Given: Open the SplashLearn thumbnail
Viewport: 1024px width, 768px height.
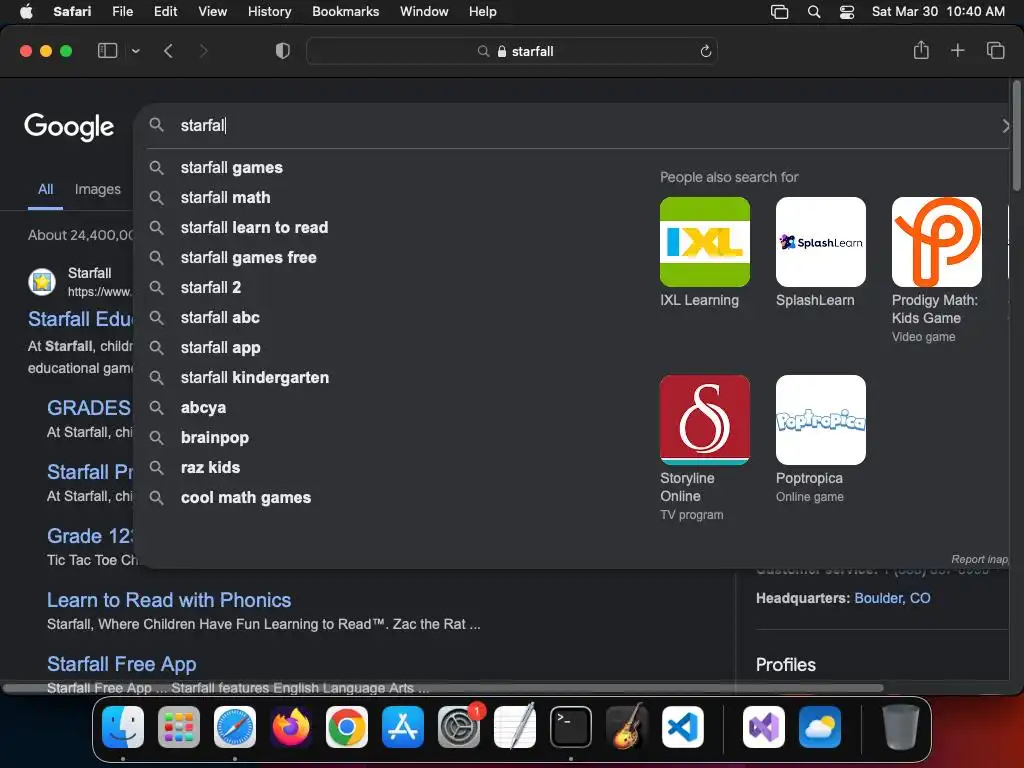Looking at the screenshot, I should 821,242.
